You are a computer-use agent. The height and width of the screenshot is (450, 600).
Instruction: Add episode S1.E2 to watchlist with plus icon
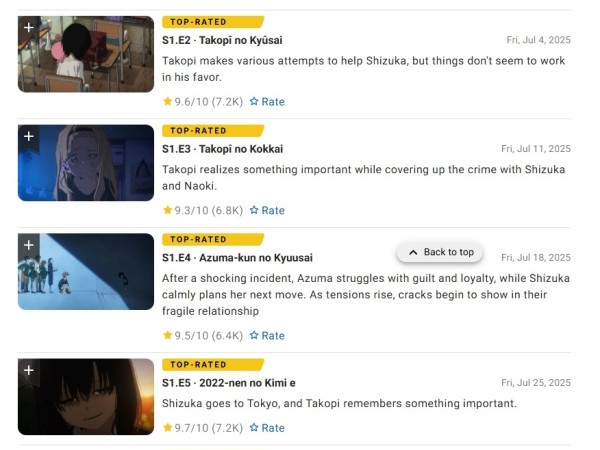click(29, 28)
